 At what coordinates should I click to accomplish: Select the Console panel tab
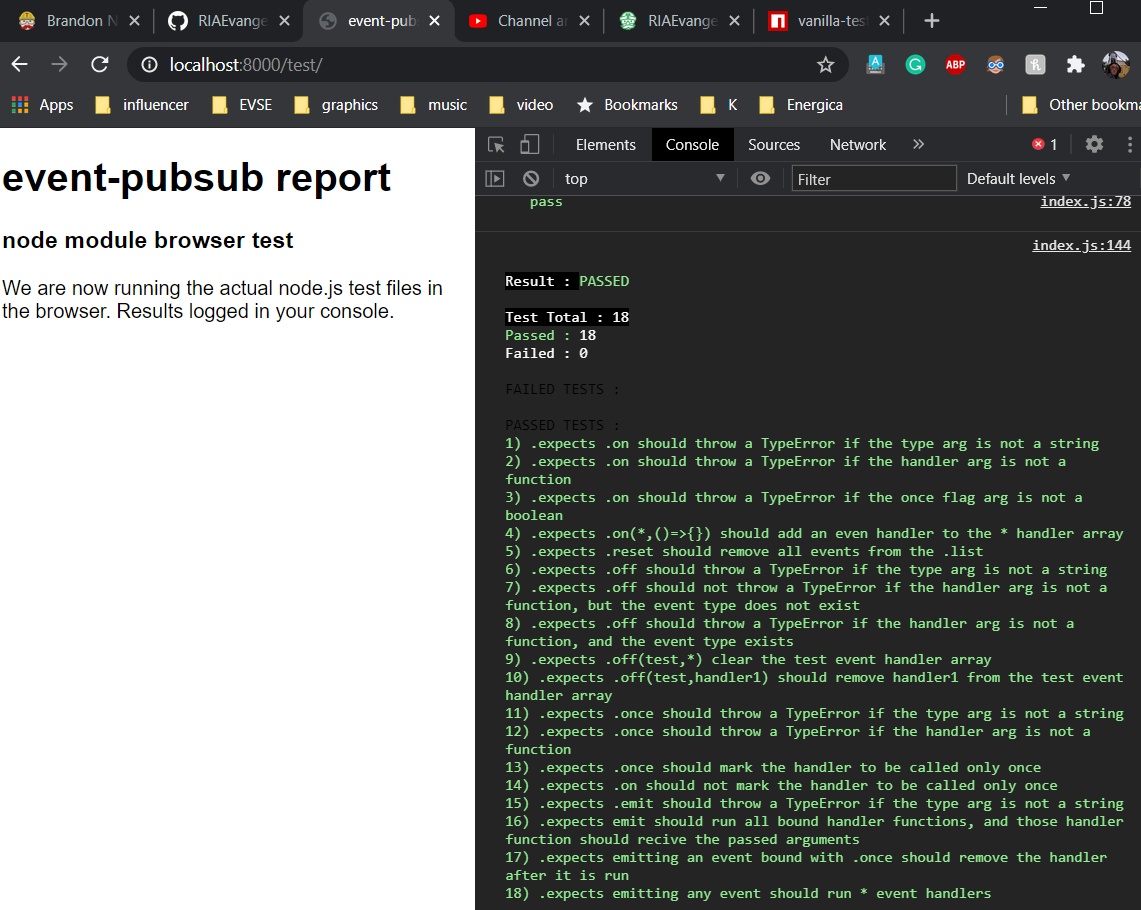(x=692, y=145)
